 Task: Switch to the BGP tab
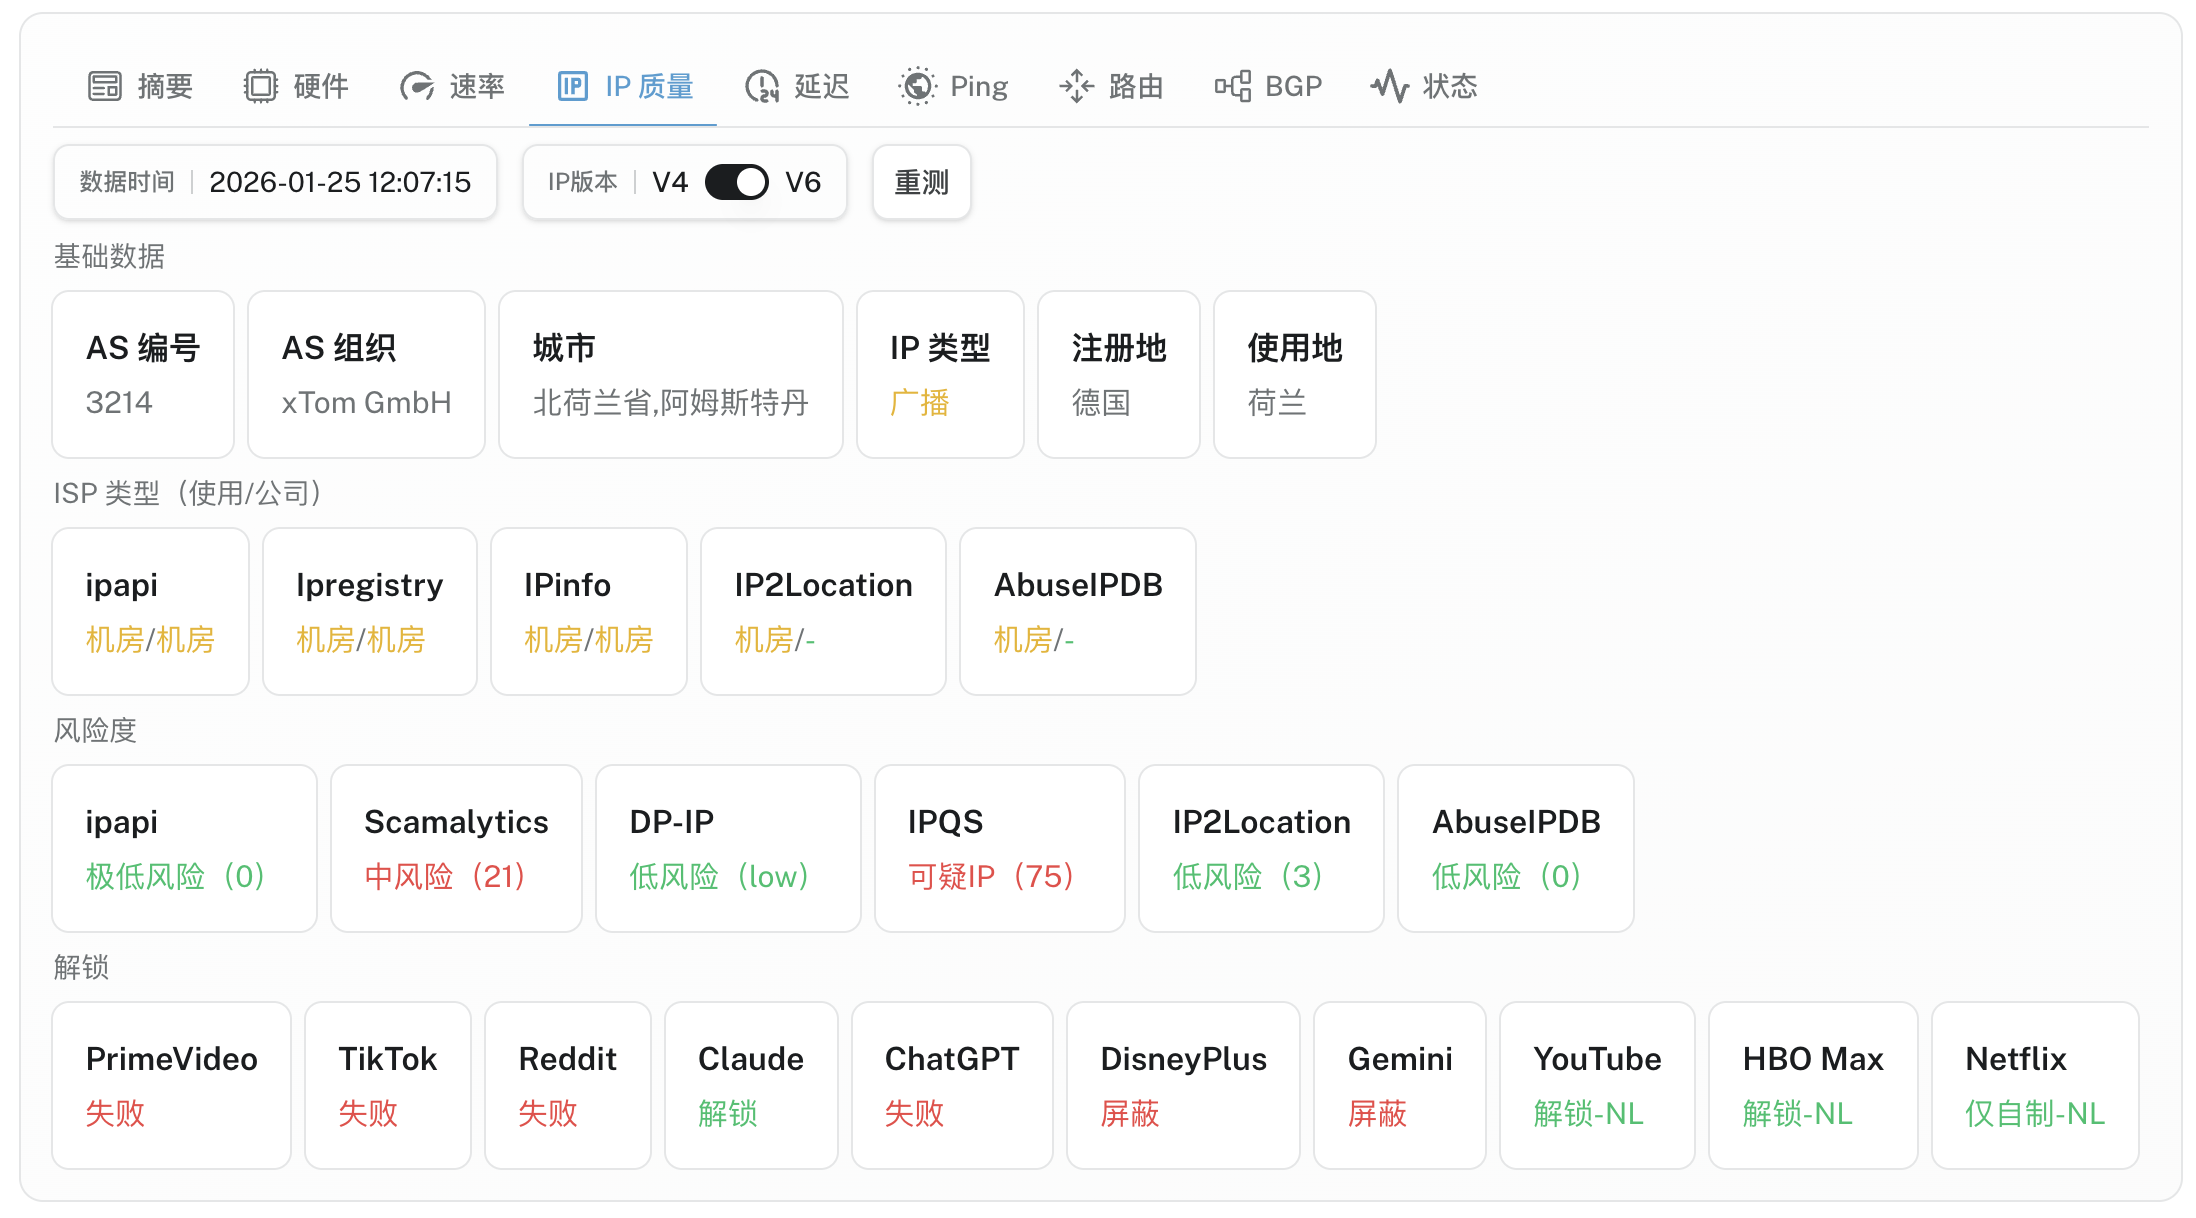pos(1292,86)
